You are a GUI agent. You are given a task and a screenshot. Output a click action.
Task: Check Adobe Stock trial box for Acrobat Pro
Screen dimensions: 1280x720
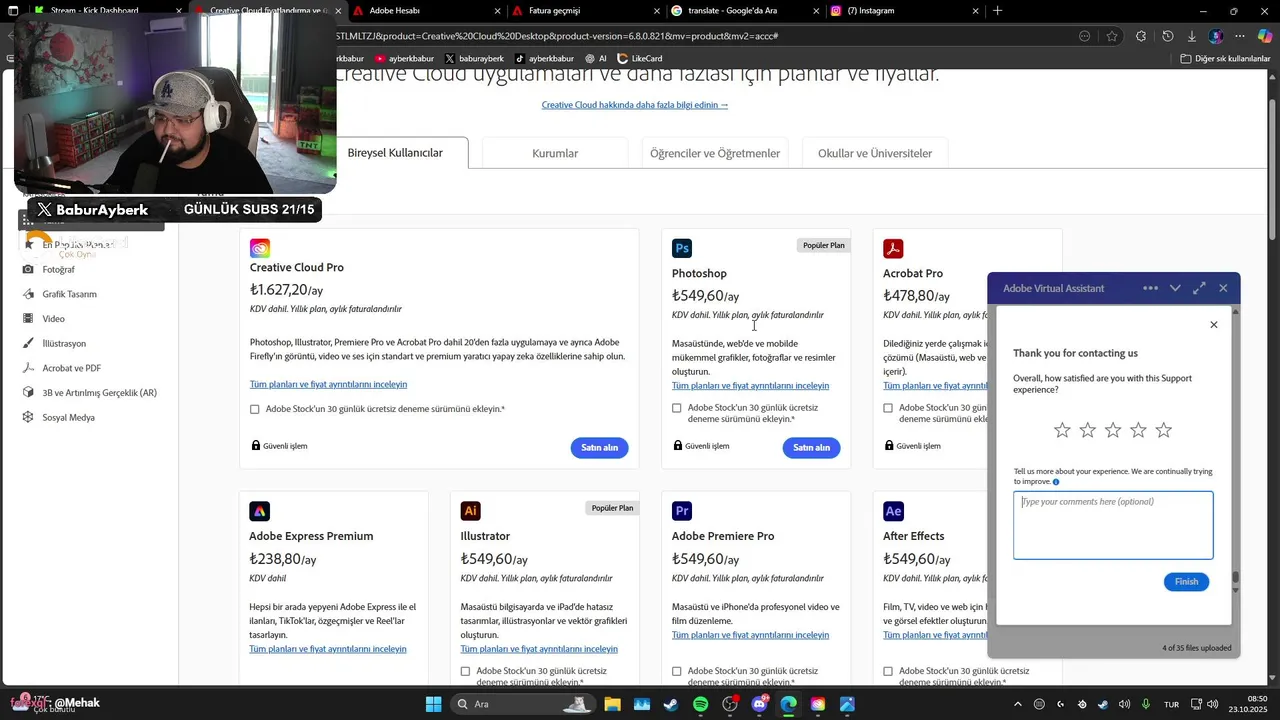[888, 408]
